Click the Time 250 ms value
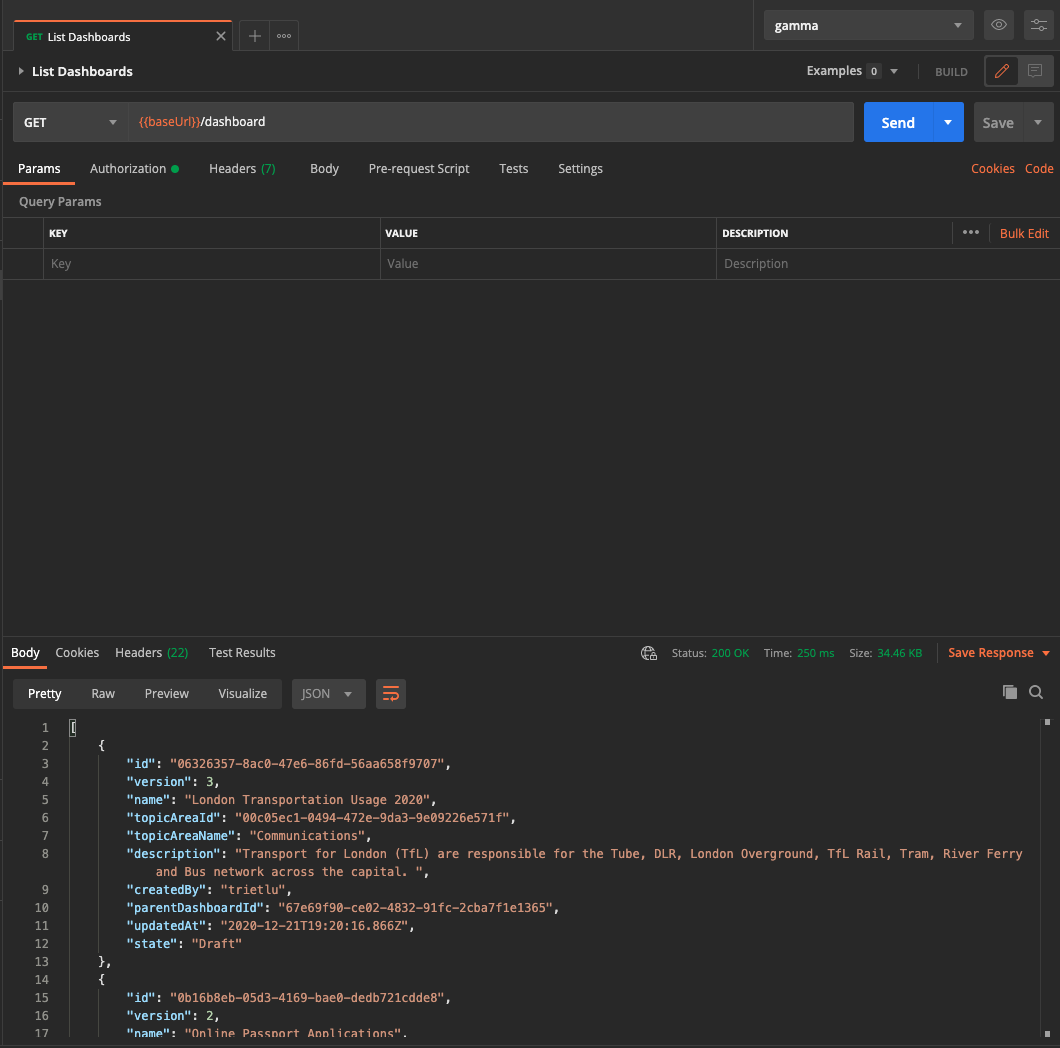 click(815, 653)
